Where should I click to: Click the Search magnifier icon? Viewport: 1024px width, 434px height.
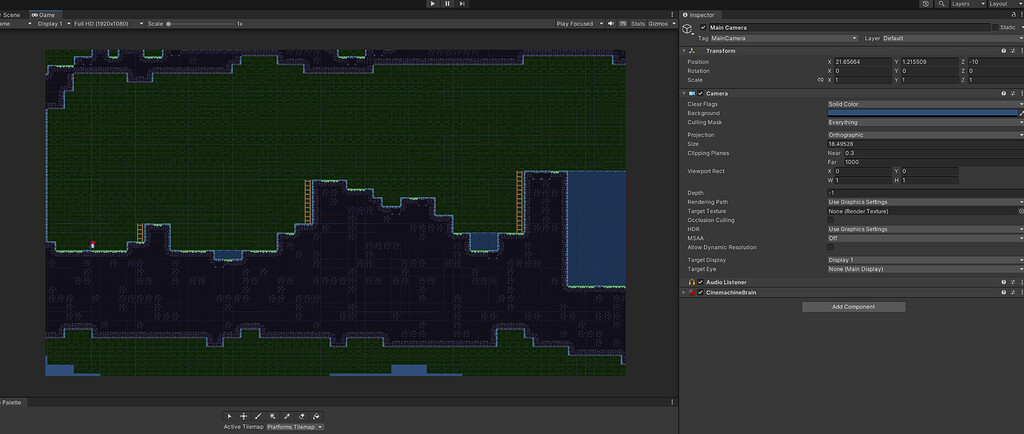[x=939, y=4]
